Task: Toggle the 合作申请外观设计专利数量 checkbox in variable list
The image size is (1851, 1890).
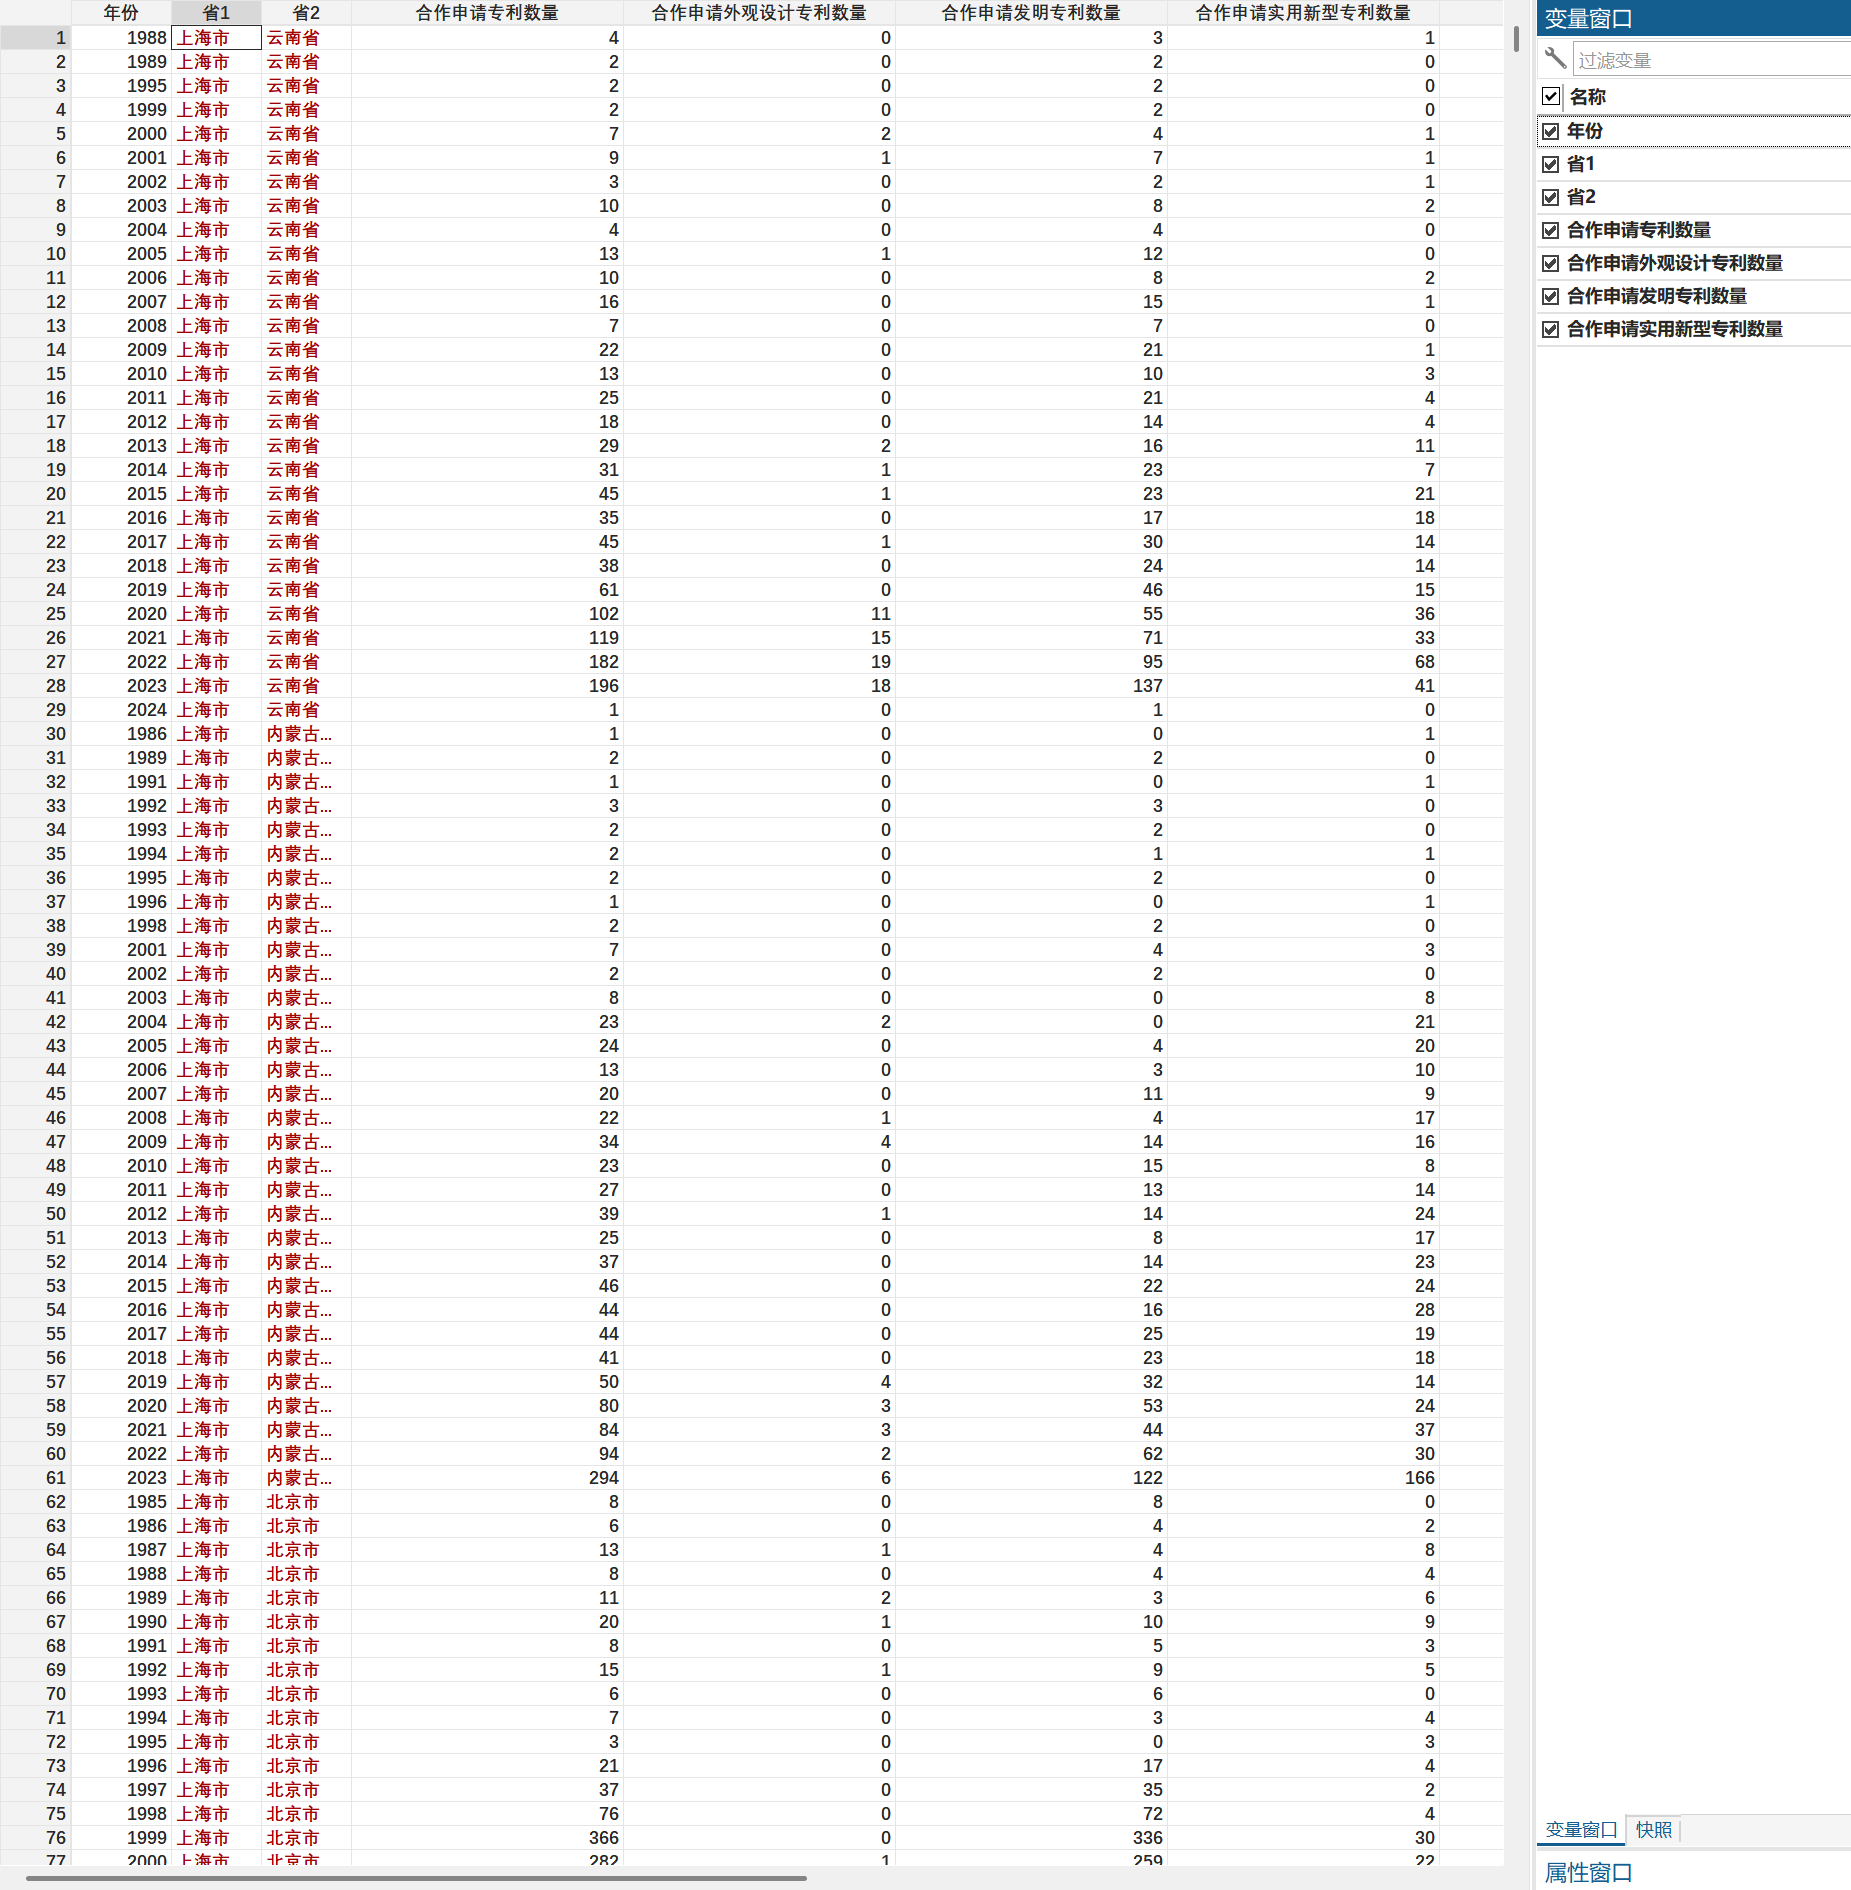Action: coord(1551,263)
